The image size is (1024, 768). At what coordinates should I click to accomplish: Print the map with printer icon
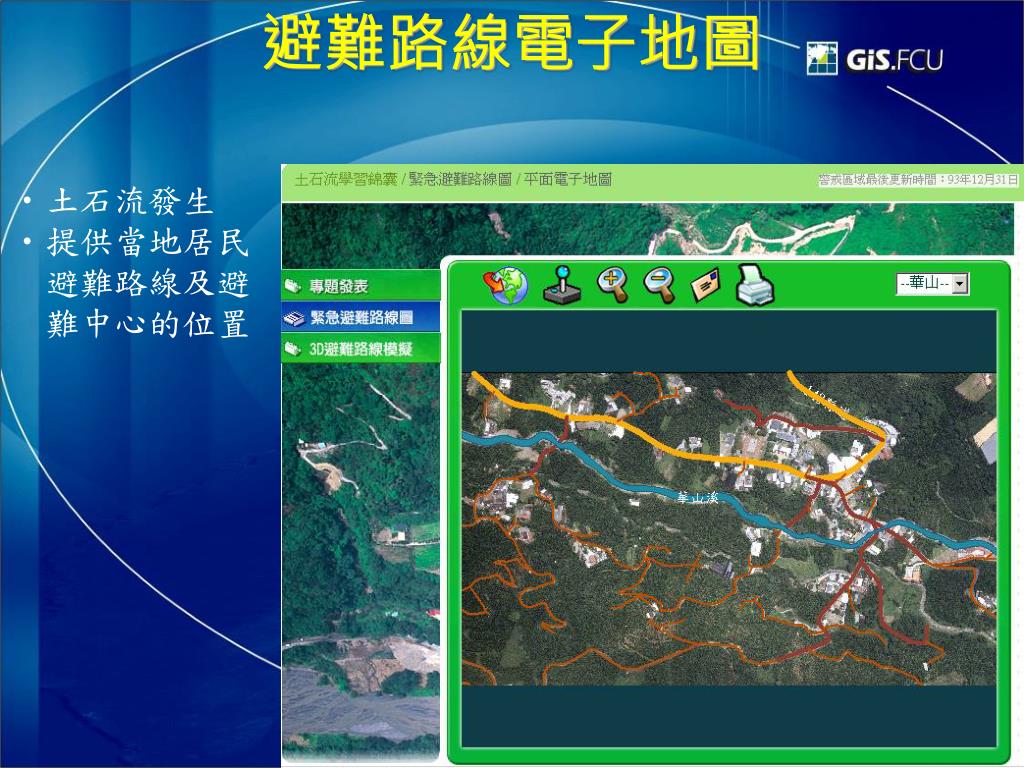point(755,285)
